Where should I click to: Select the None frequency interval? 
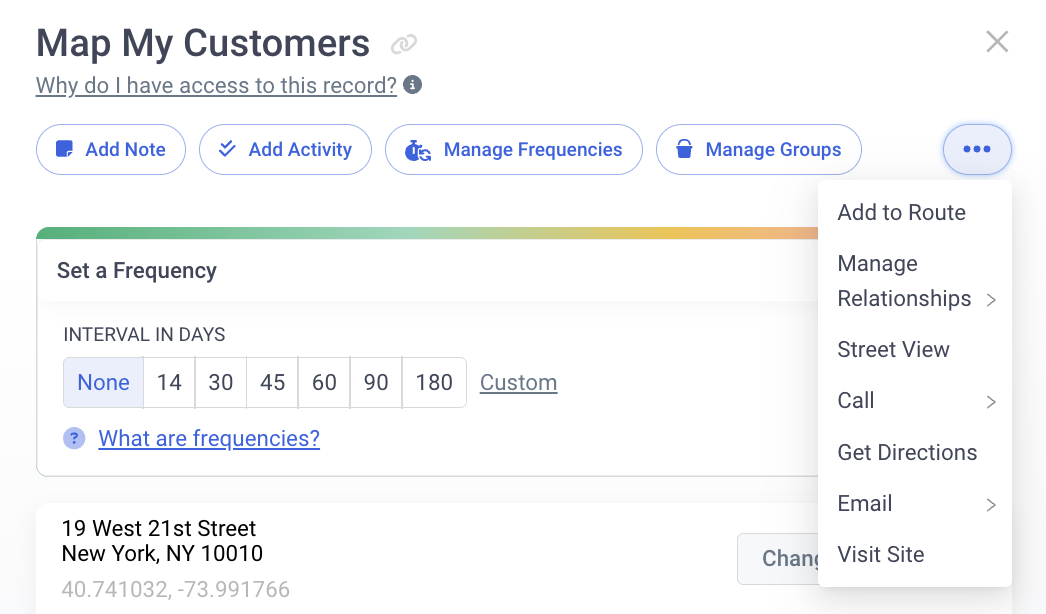click(103, 382)
